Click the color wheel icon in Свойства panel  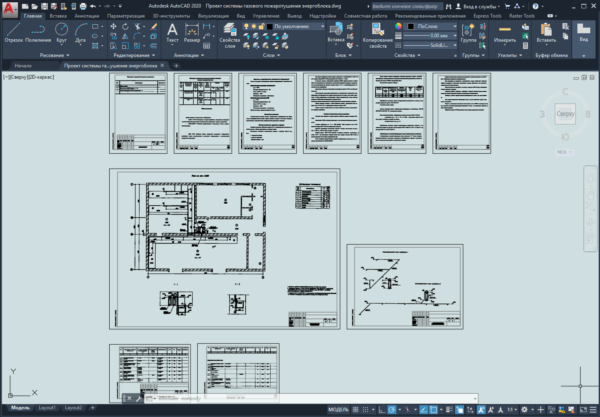pyautogui.click(x=398, y=26)
